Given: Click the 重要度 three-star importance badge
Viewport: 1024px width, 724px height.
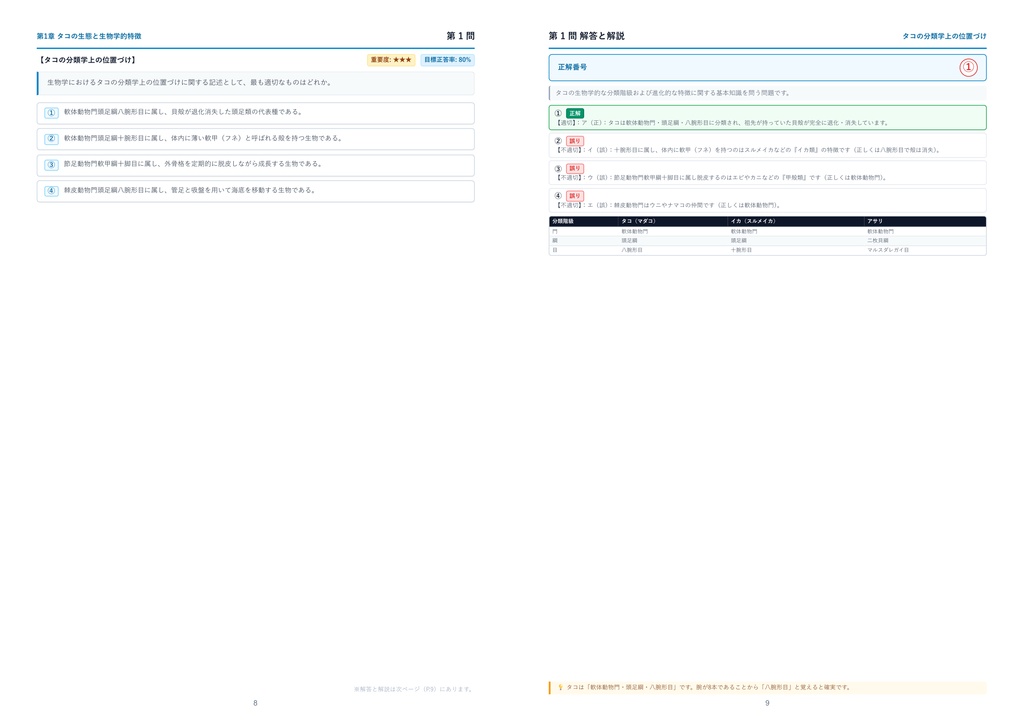Looking at the screenshot, I should pos(391,60).
